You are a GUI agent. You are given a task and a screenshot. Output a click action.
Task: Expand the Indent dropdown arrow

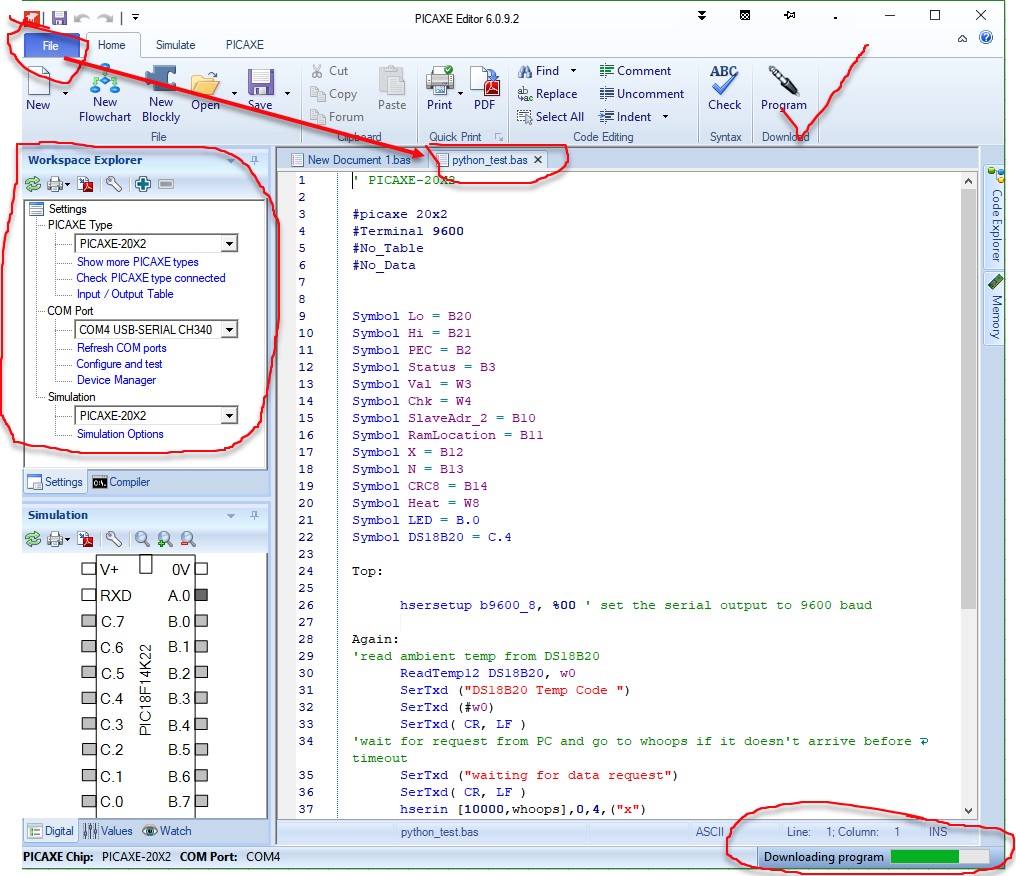point(665,117)
